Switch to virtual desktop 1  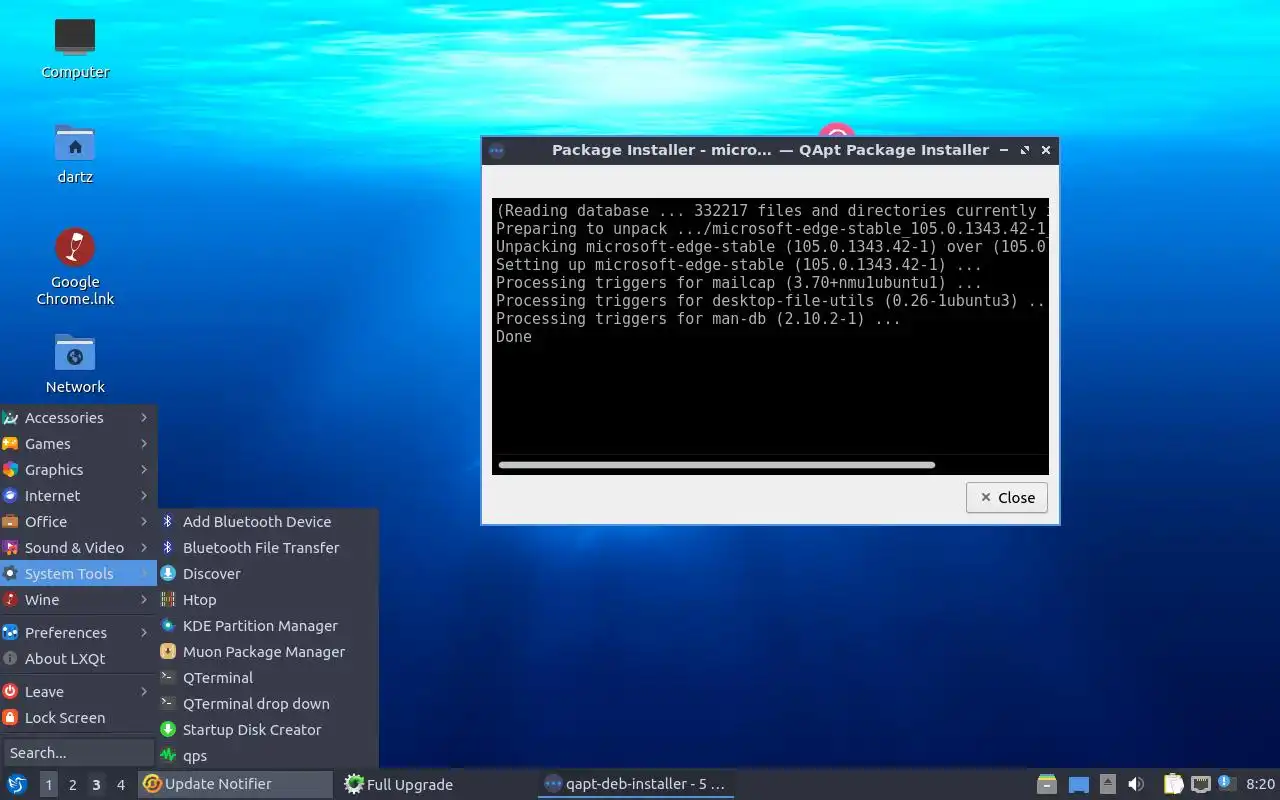pos(48,785)
